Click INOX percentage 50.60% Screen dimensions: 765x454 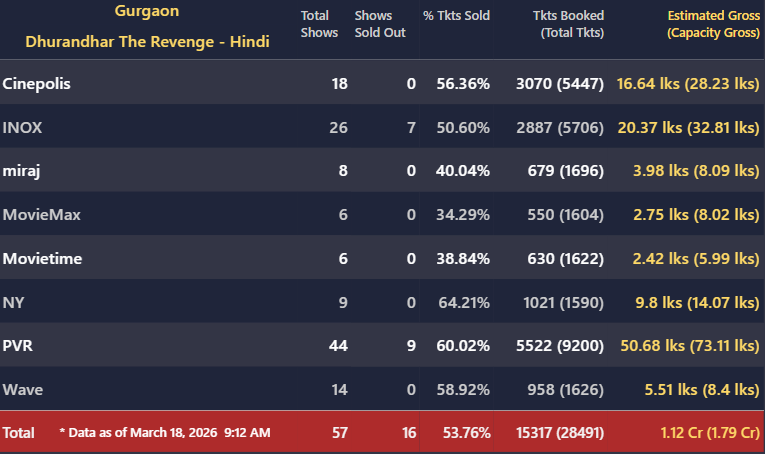pos(463,128)
